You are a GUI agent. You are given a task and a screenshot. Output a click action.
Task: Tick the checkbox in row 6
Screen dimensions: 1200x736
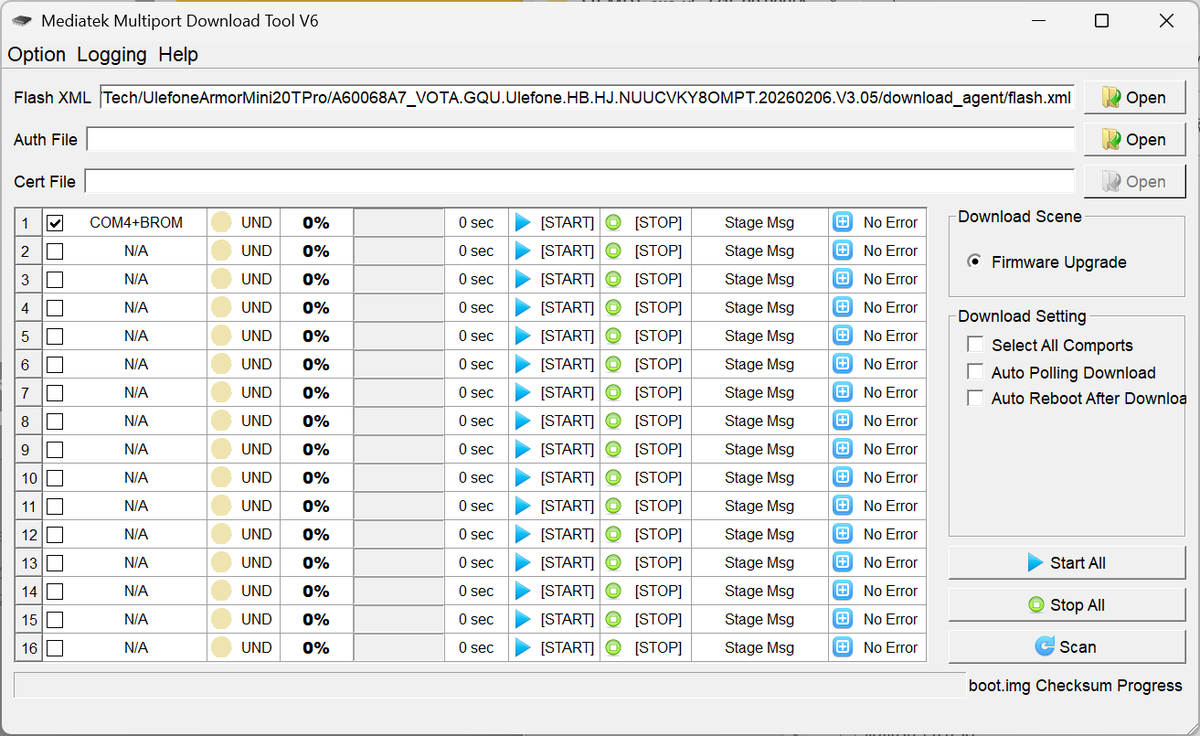(x=55, y=364)
